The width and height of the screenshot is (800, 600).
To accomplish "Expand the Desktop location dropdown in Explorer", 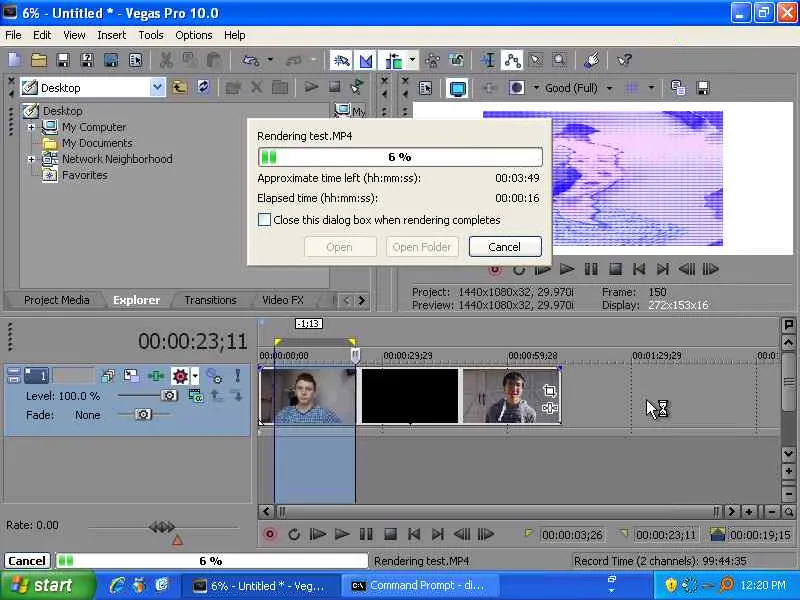I will [x=158, y=87].
